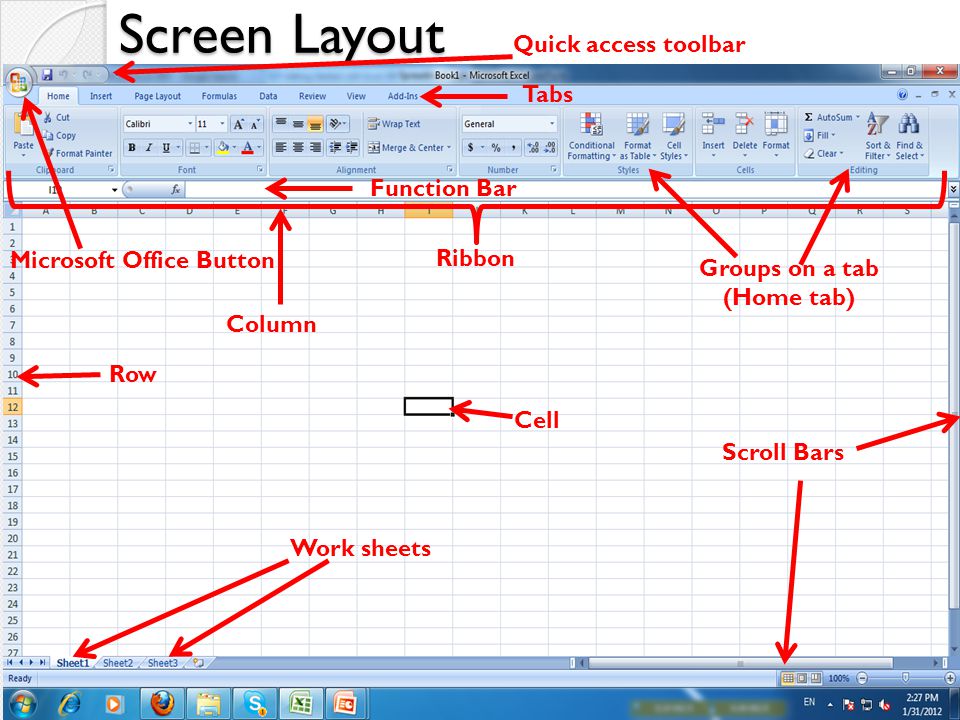960x720 pixels.
Task: Click the Orientation text rotation icon
Action: coord(337,124)
